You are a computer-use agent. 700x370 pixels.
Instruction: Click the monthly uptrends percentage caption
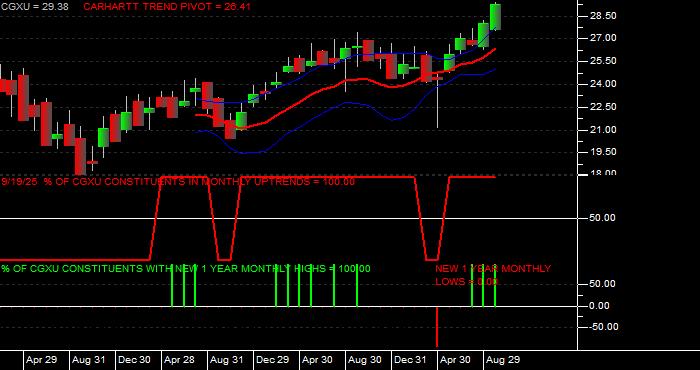pos(178,182)
